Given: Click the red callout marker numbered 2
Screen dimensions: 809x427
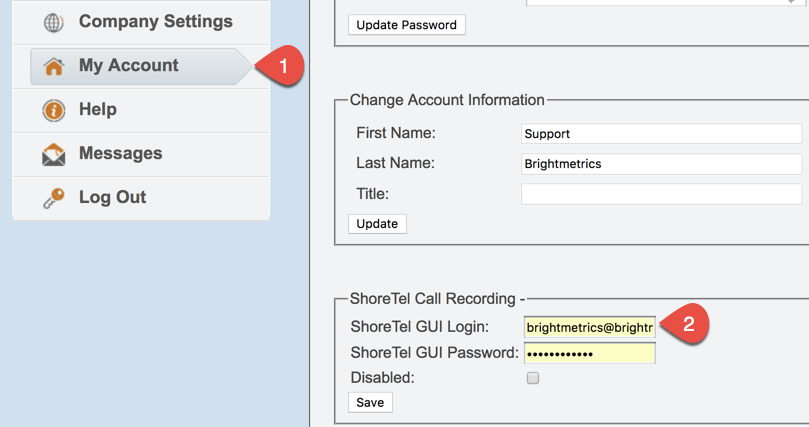Looking at the screenshot, I should (687, 324).
